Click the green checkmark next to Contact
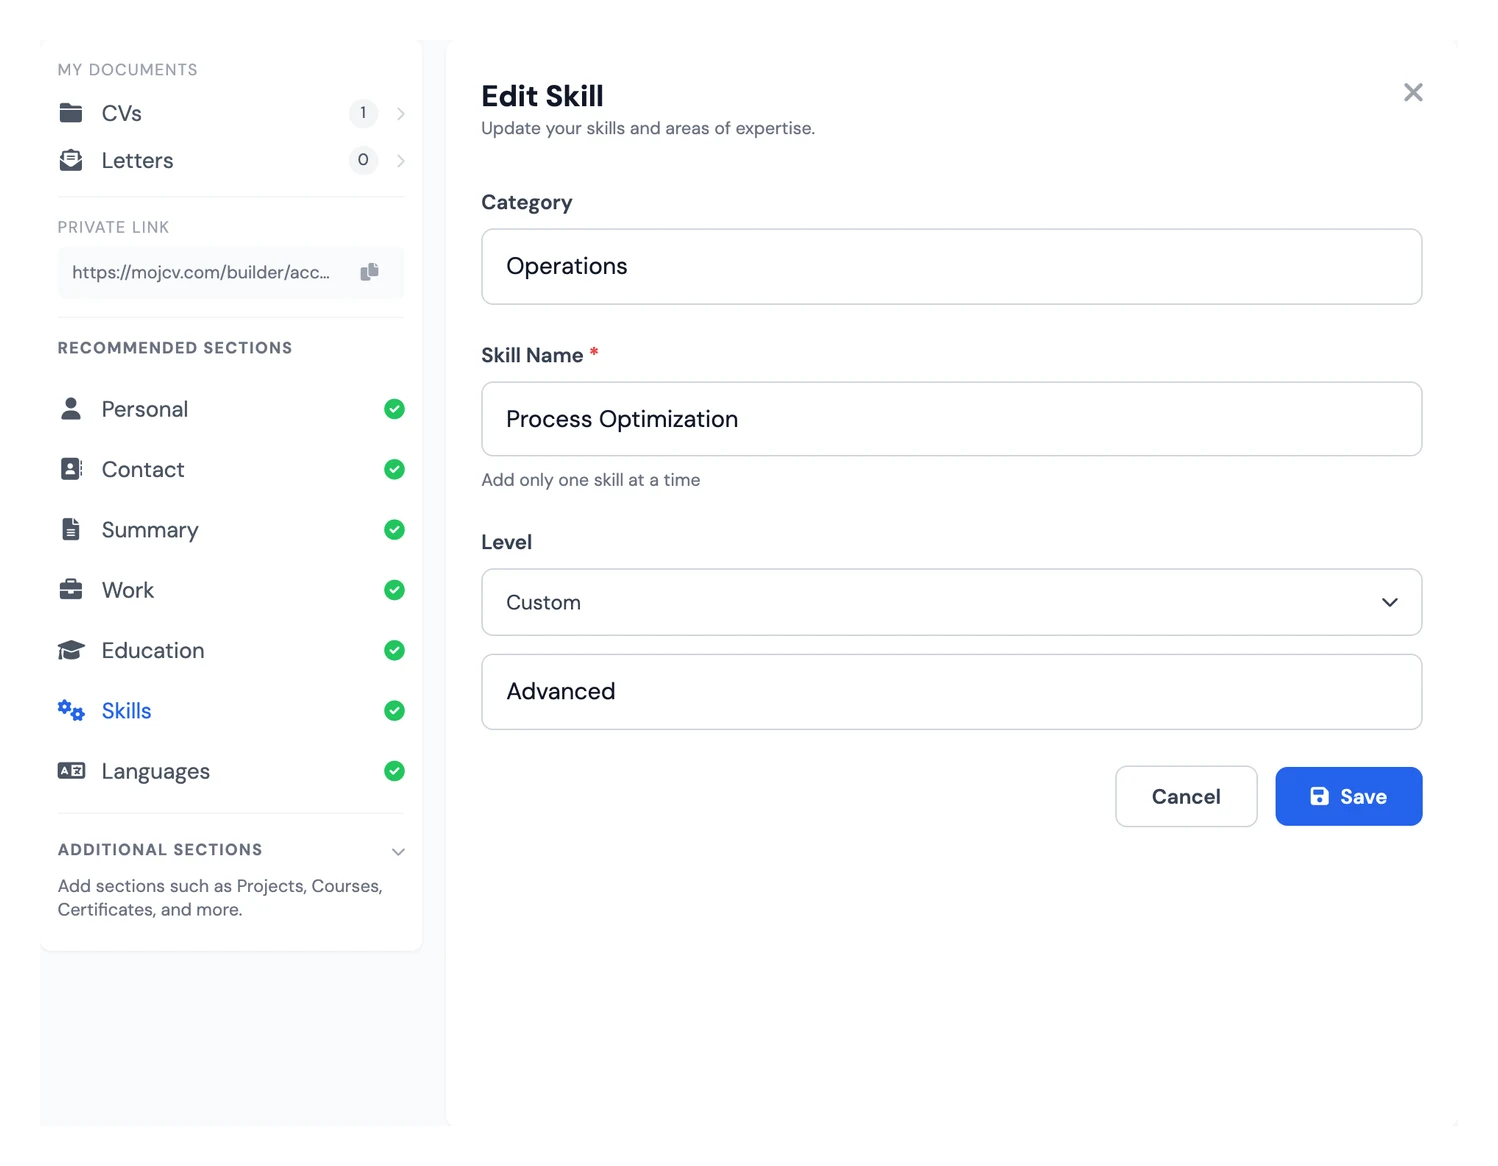This screenshot has height=1166, width=1498. [394, 469]
